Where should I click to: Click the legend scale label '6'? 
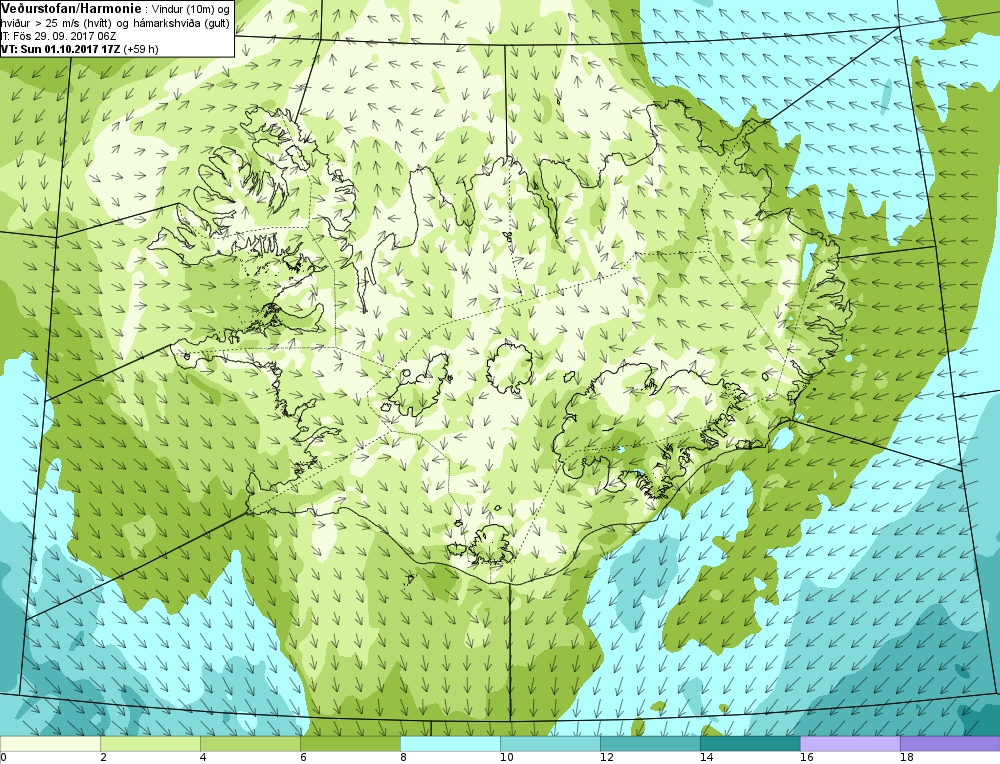coord(304,758)
